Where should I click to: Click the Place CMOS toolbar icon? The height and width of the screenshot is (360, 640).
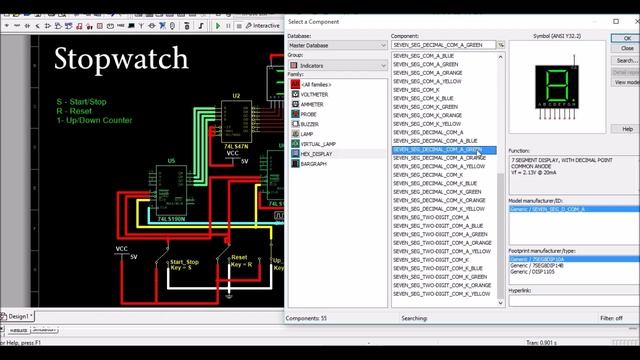click(69, 26)
